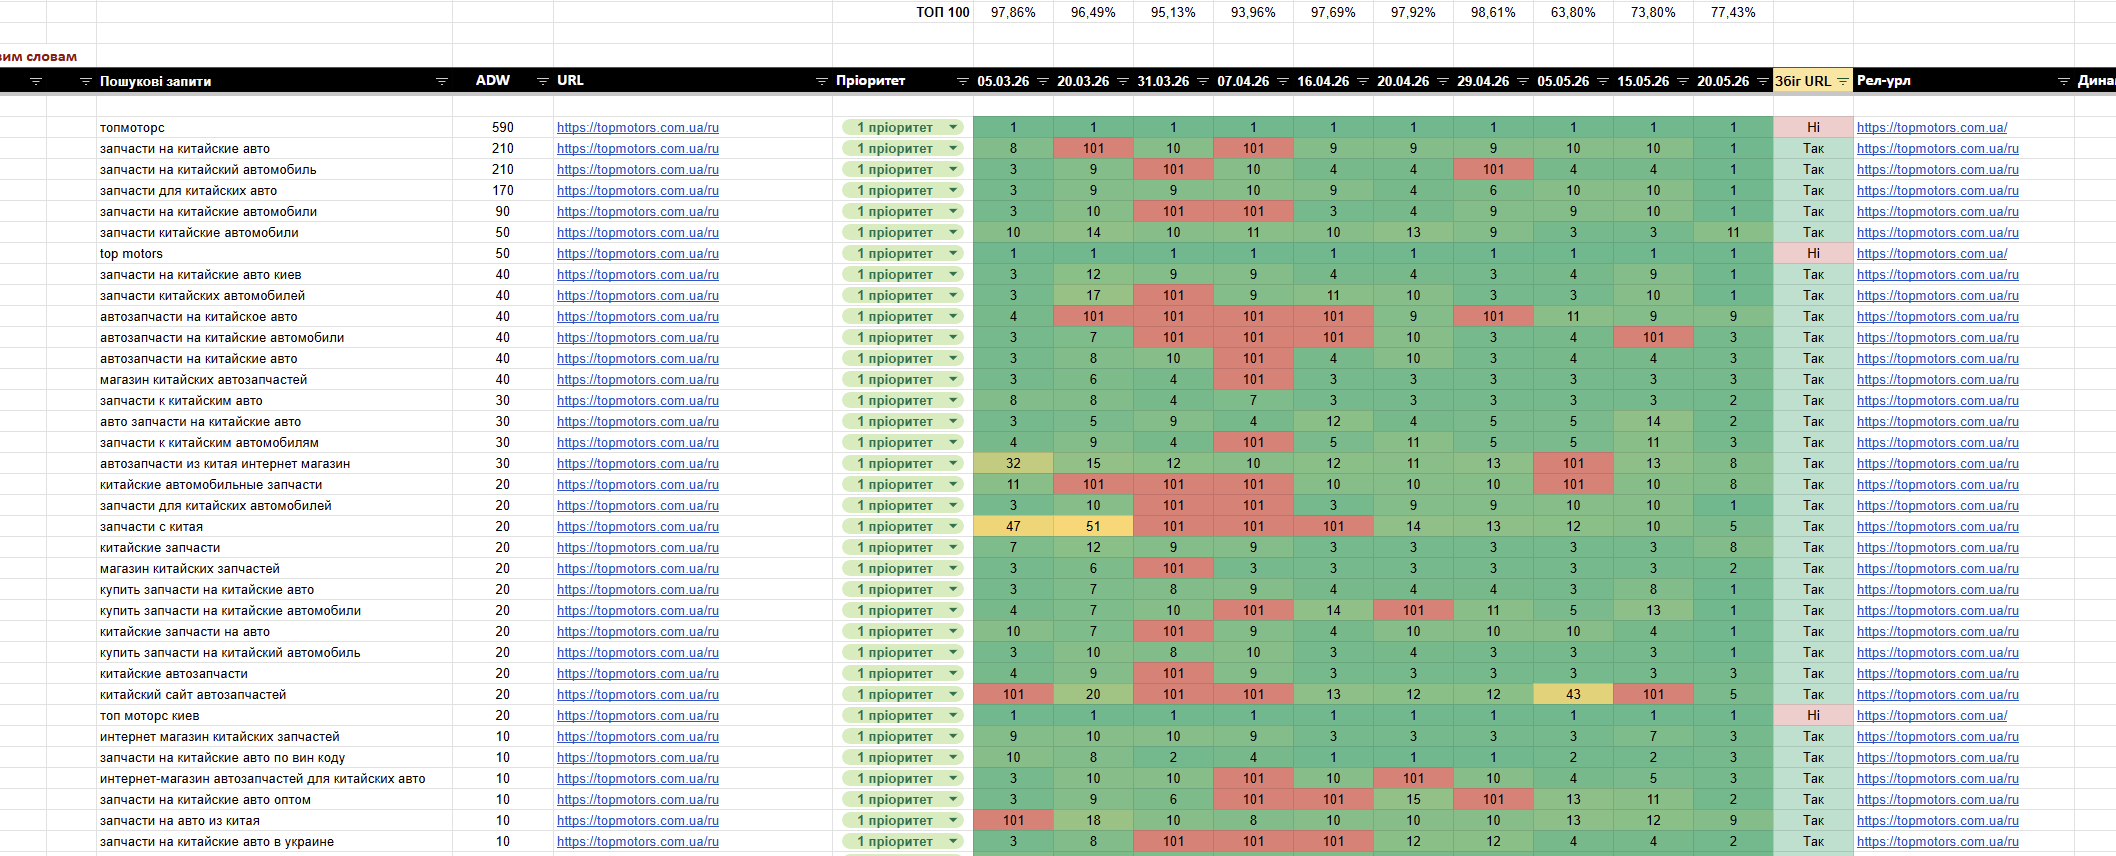
Task: Open filter for the 05.03.26 date column
Action: 1043,81
